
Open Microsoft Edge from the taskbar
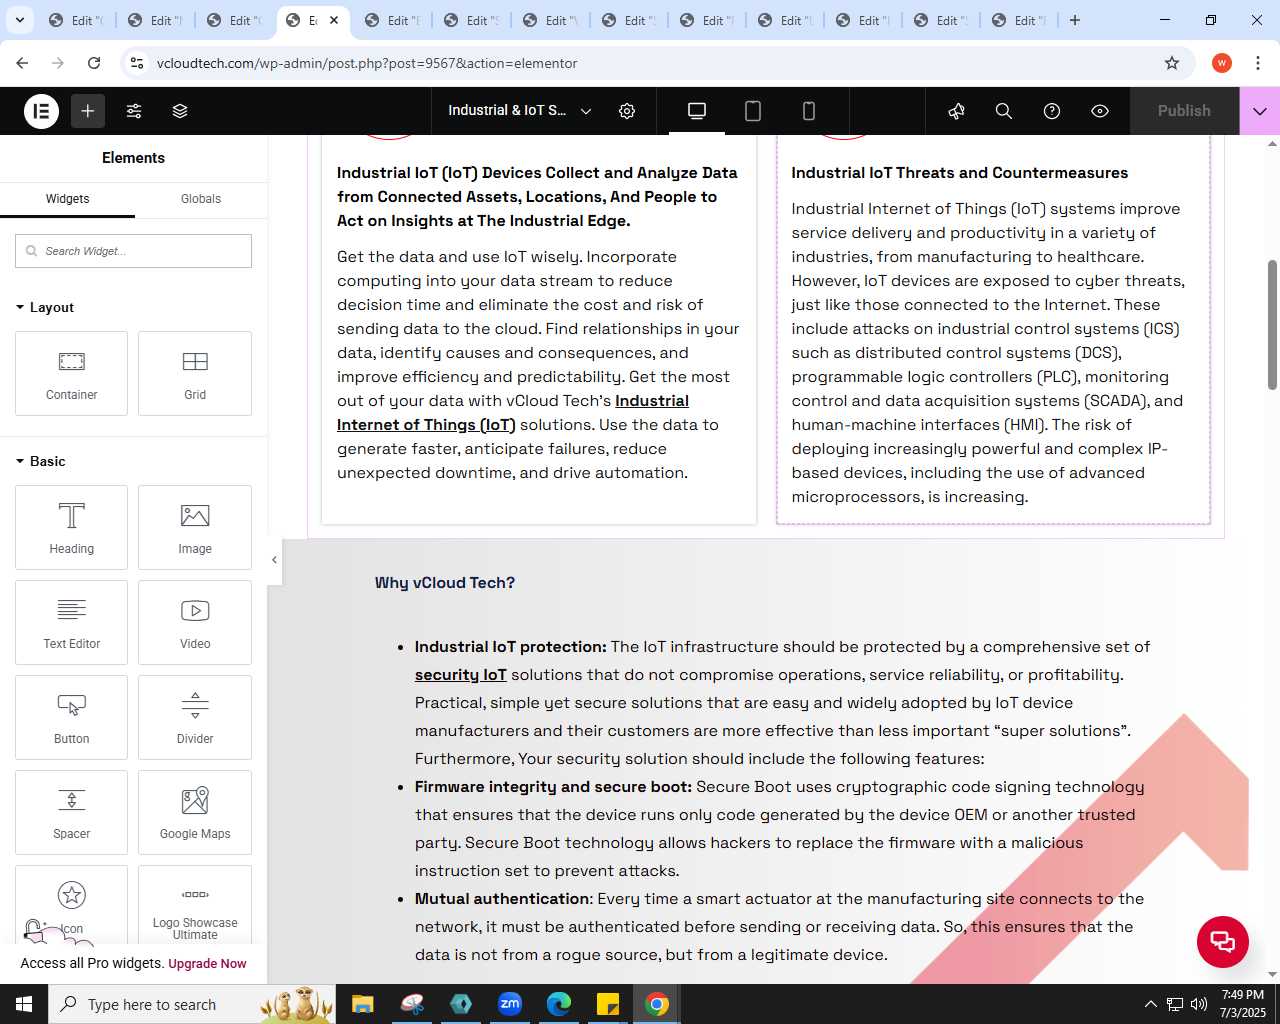pyautogui.click(x=559, y=1004)
